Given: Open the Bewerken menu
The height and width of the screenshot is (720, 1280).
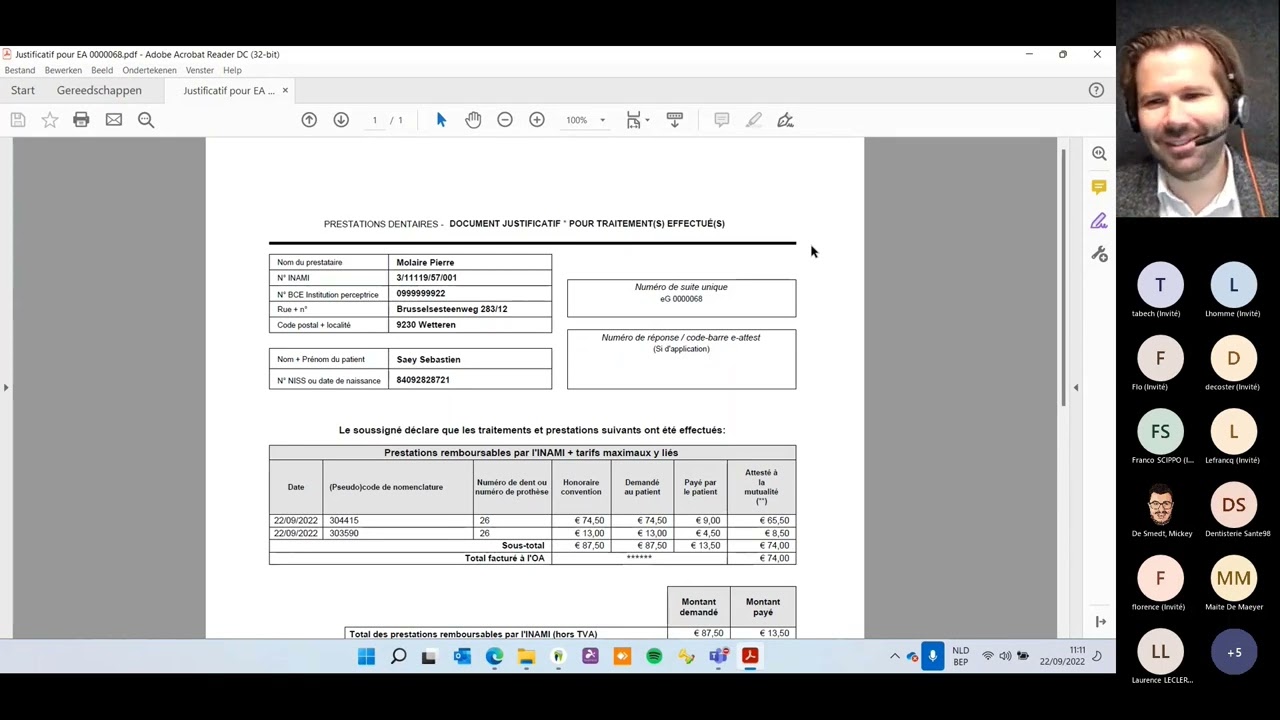Looking at the screenshot, I should click(x=63, y=70).
